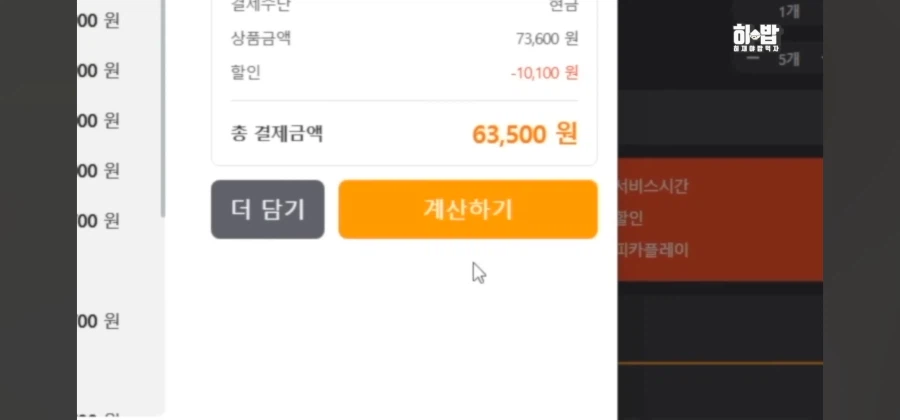Click the 하밥 logo watermark

pos(755,38)
